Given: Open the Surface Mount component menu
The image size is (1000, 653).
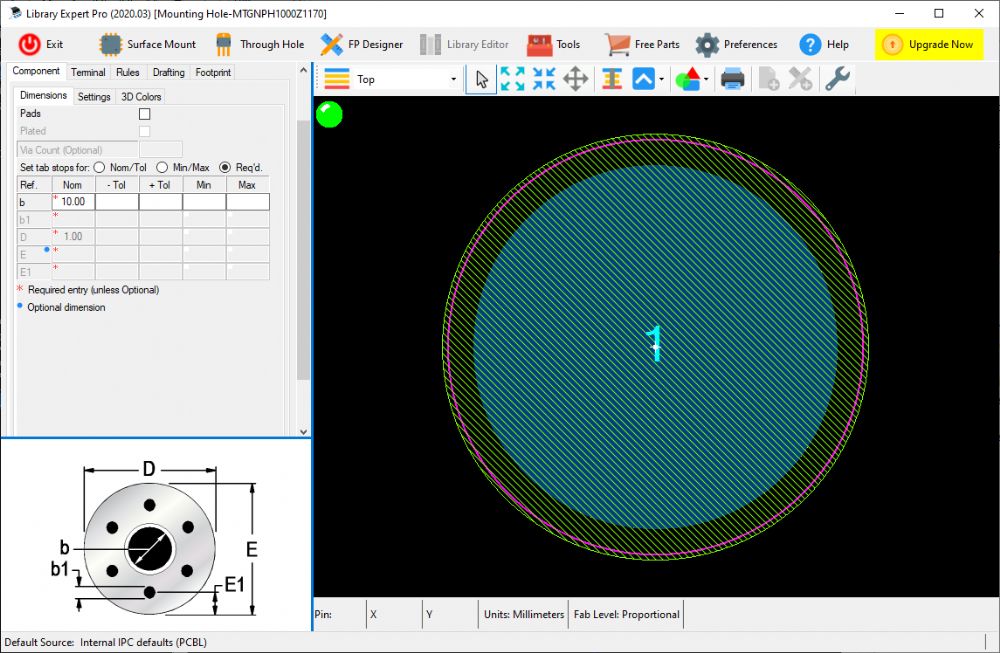Looking at the screenshot, I should coord(147,44).
